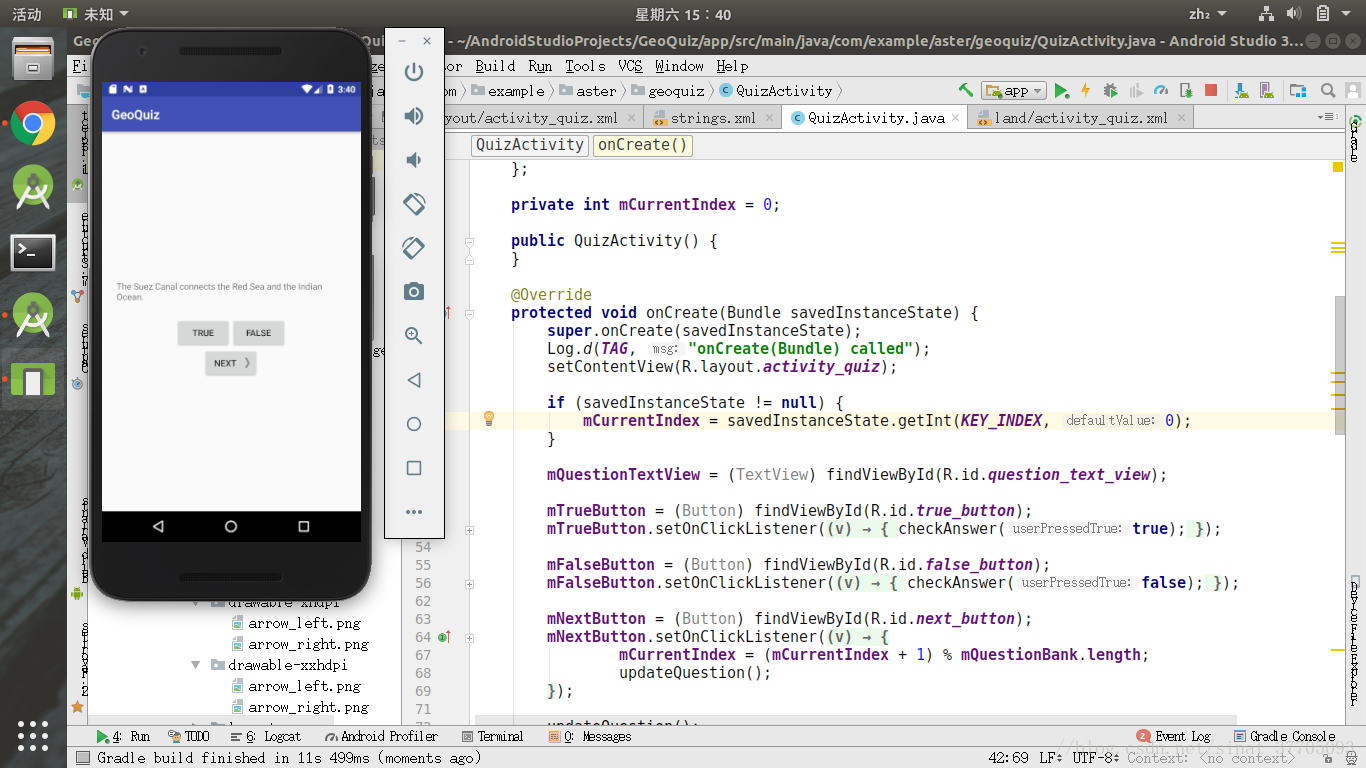Open the SDK Manager toolbar icon

coord(1242,90)
